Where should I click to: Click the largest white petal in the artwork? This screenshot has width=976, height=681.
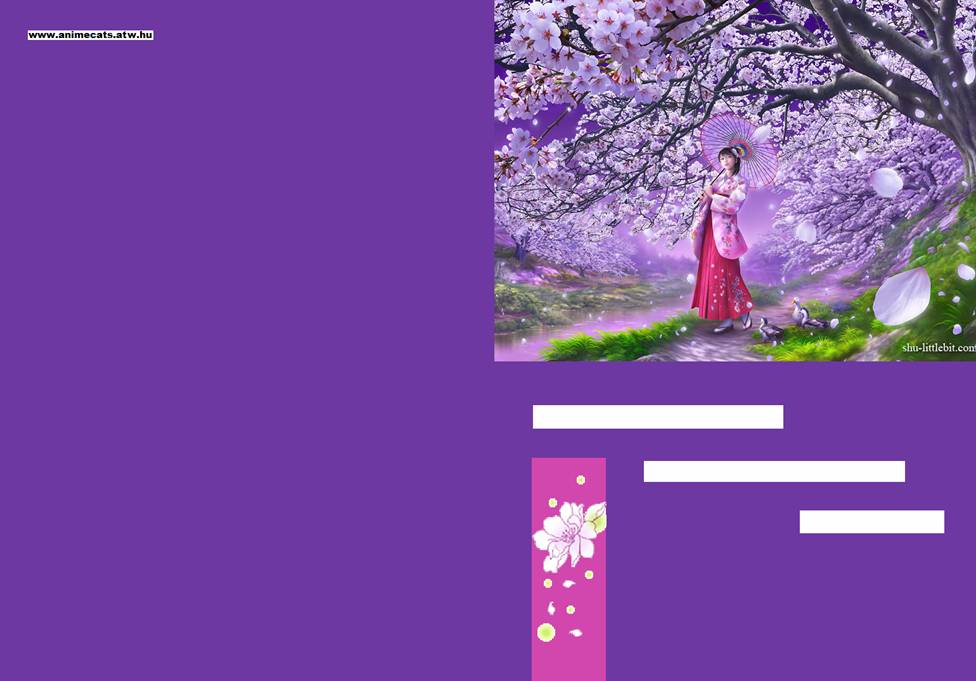tap(902, 297)
